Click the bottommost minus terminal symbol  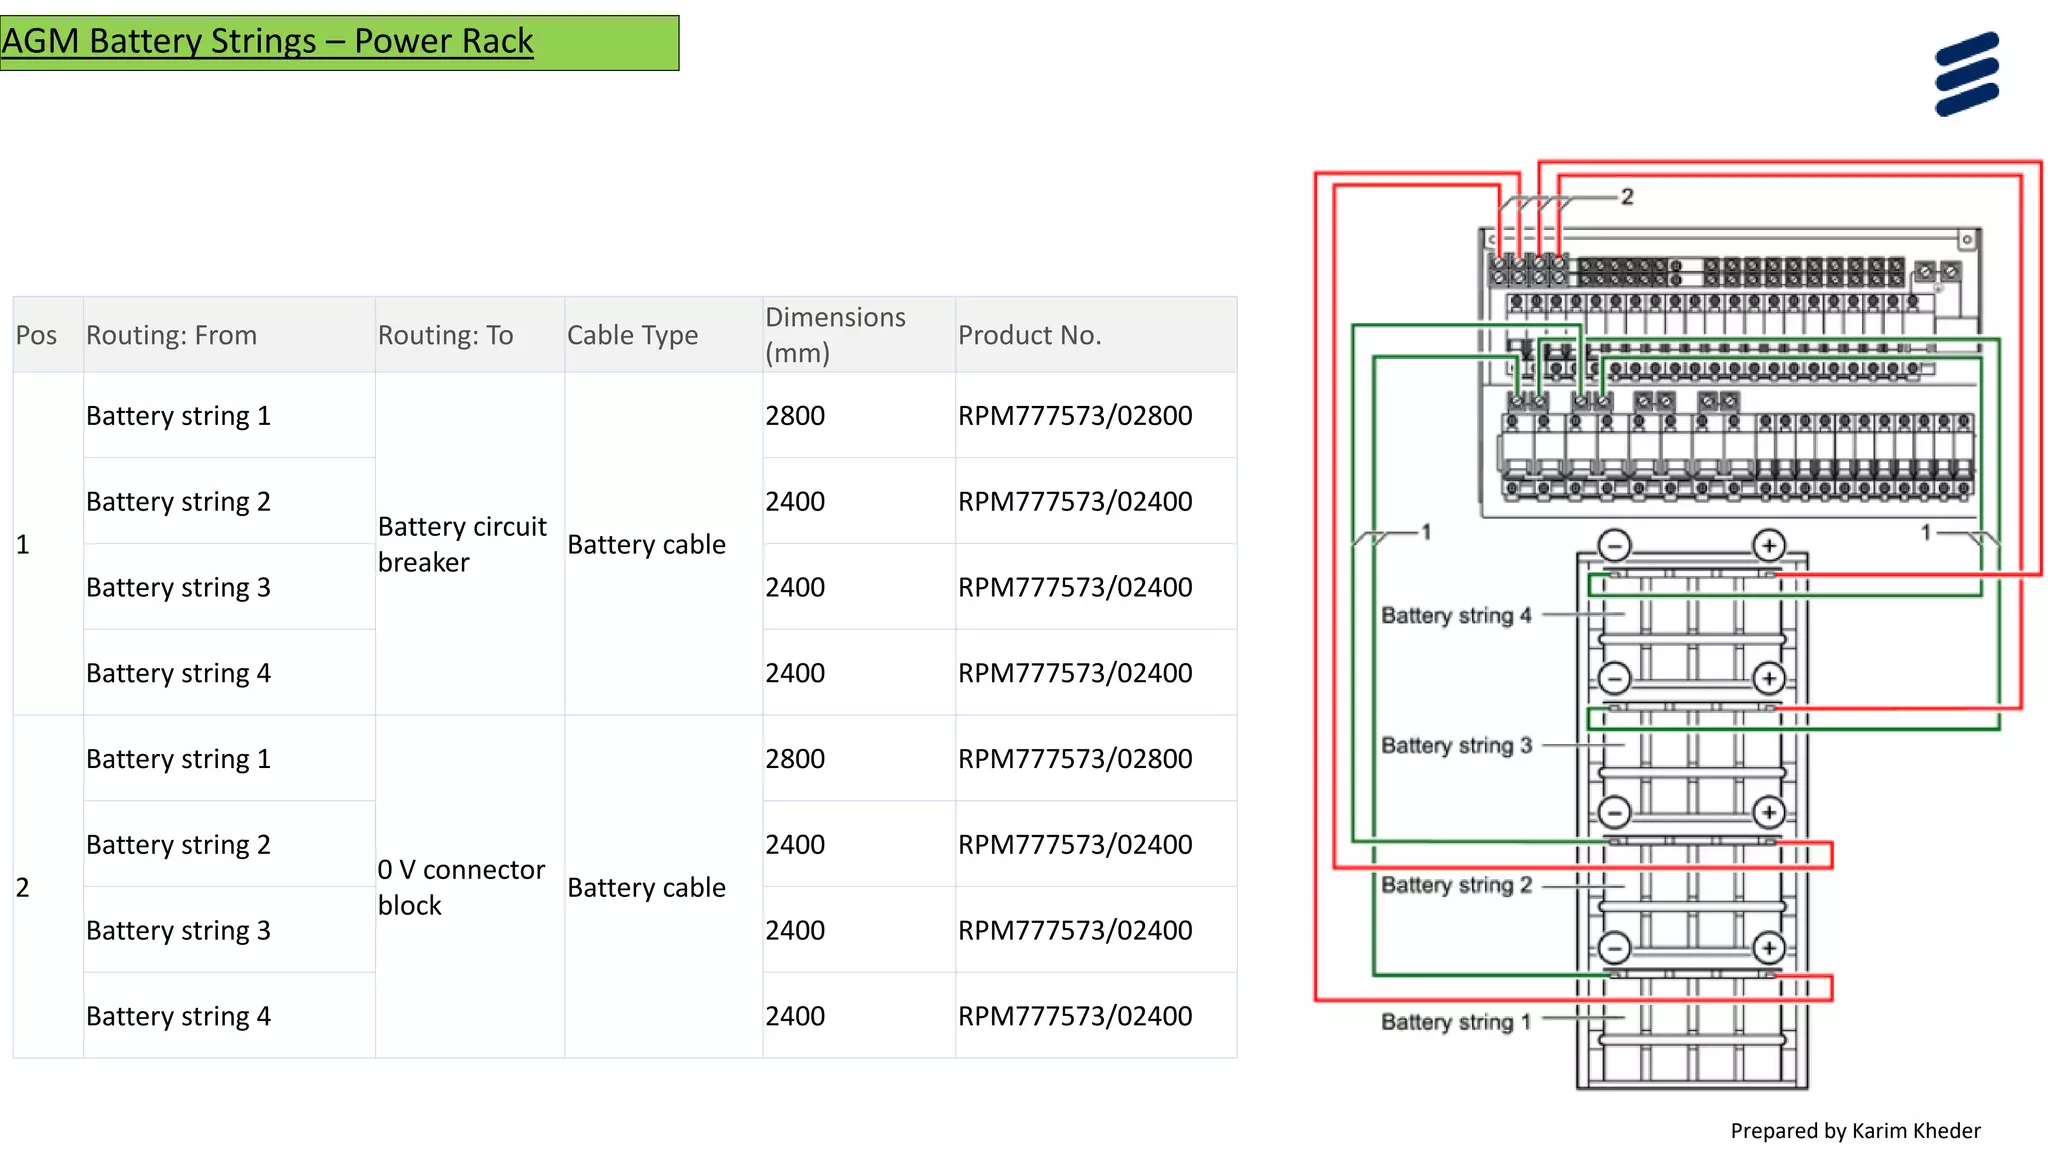click(1614, 948)
